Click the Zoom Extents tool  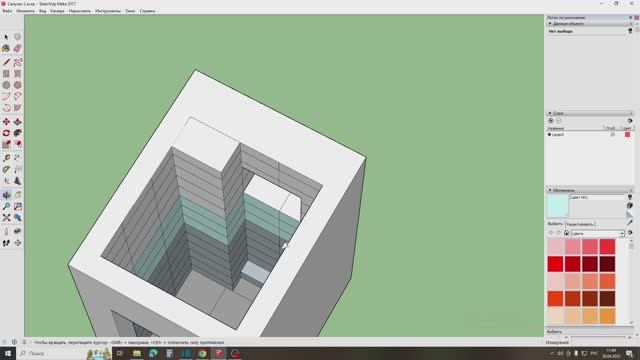[6, 218]
